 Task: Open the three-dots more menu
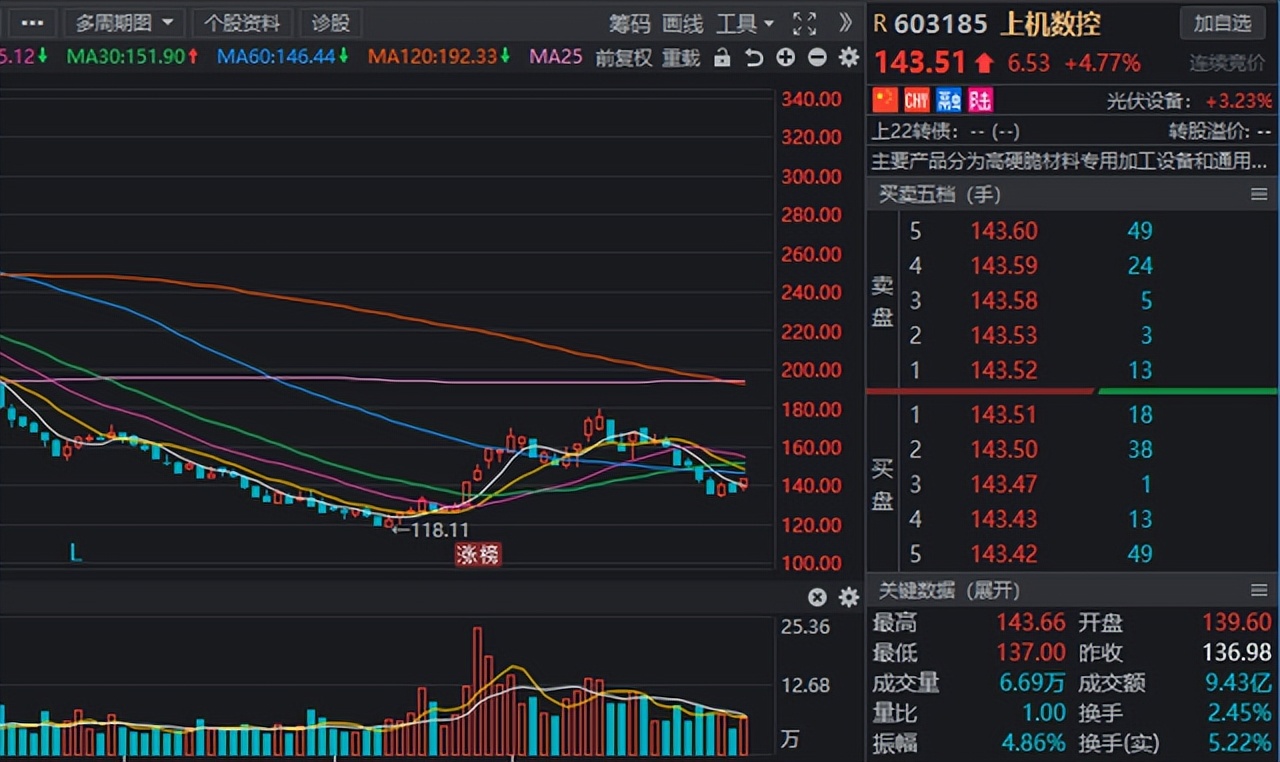32,22
